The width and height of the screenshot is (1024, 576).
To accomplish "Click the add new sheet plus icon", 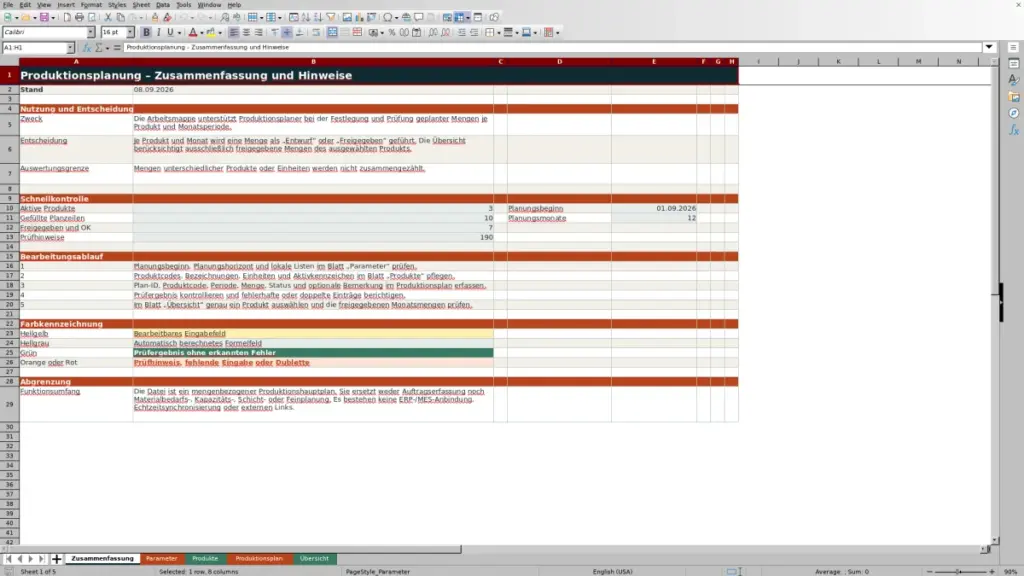I will (57, 558).
